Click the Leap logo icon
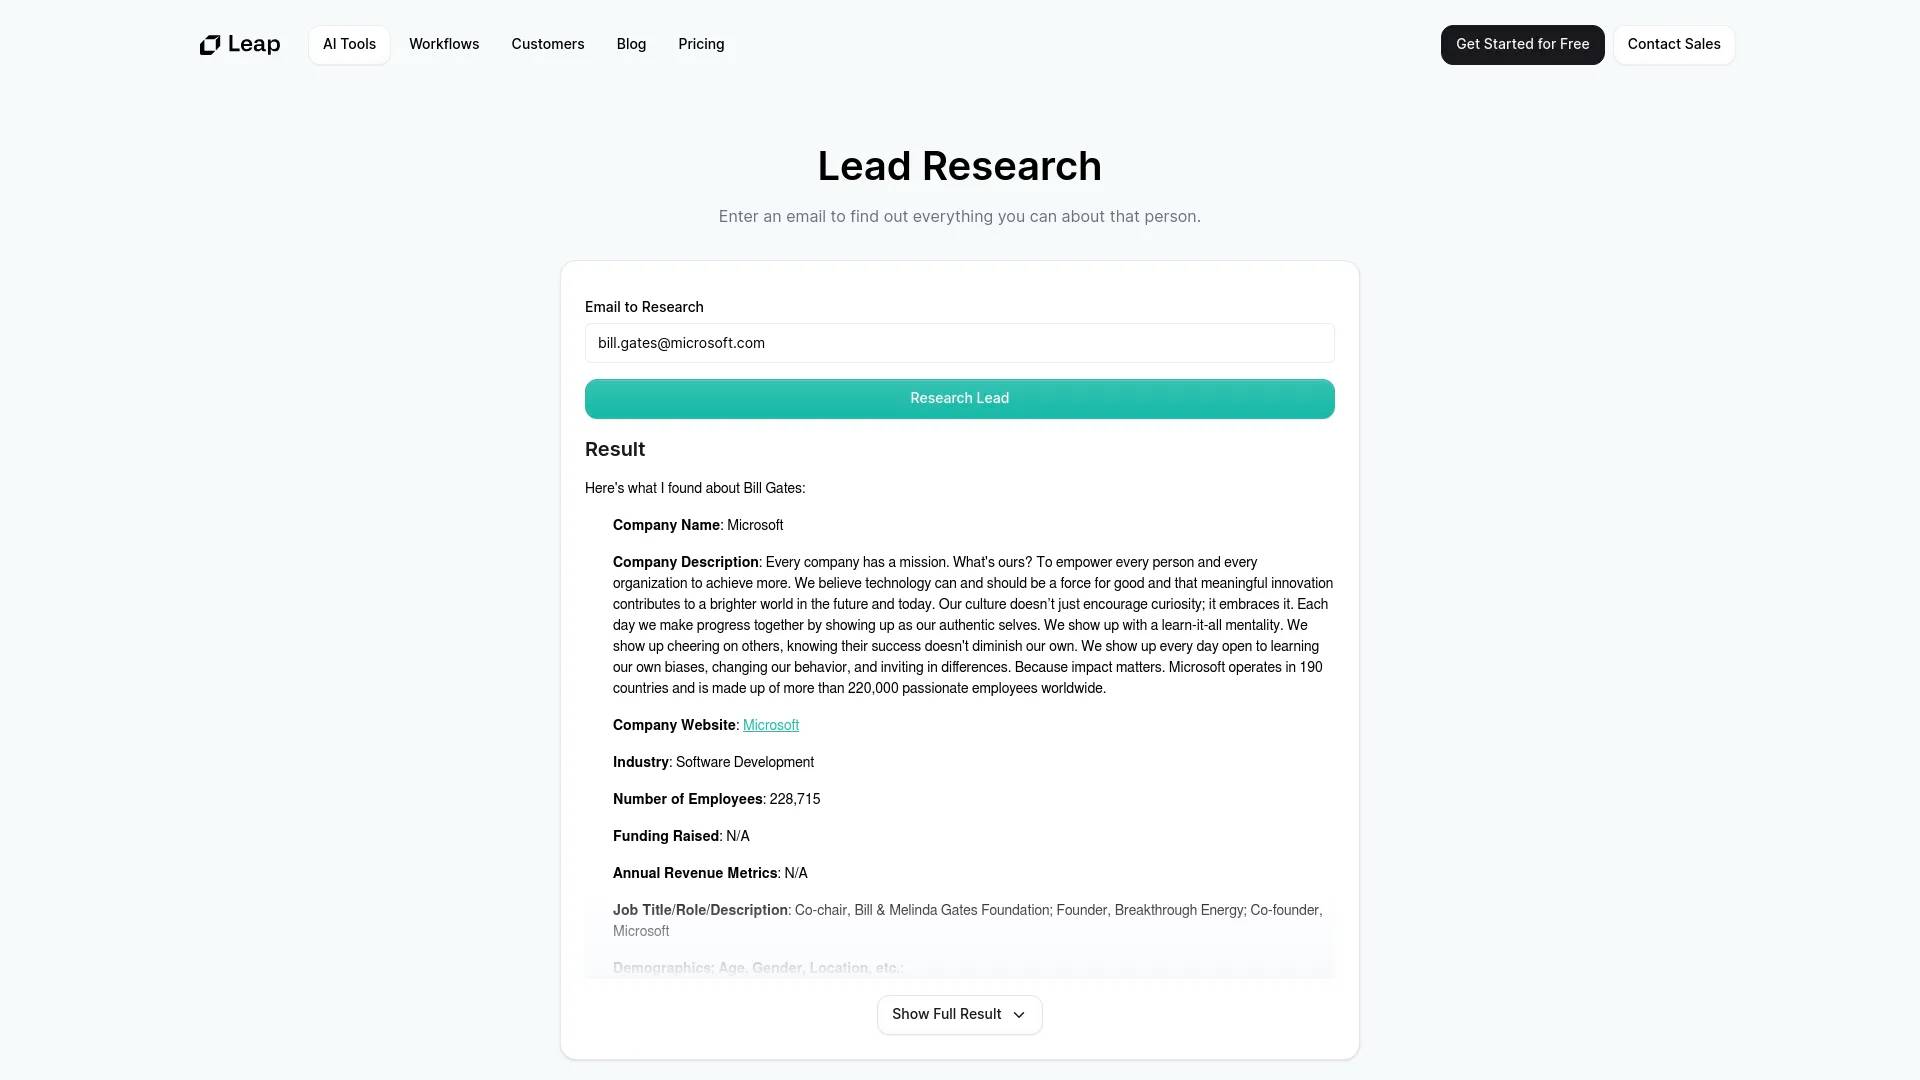Viewport: 1920px width, 1080px height. [x=207, y=44]
